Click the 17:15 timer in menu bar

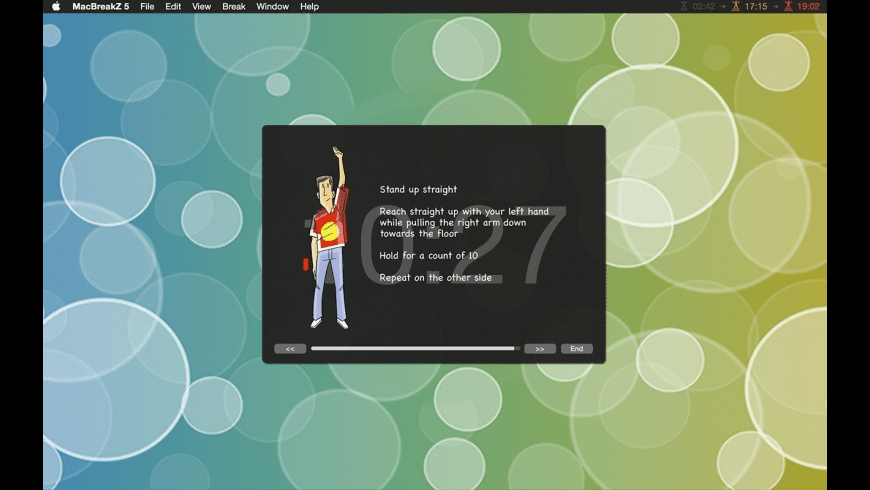click(756, 7)
